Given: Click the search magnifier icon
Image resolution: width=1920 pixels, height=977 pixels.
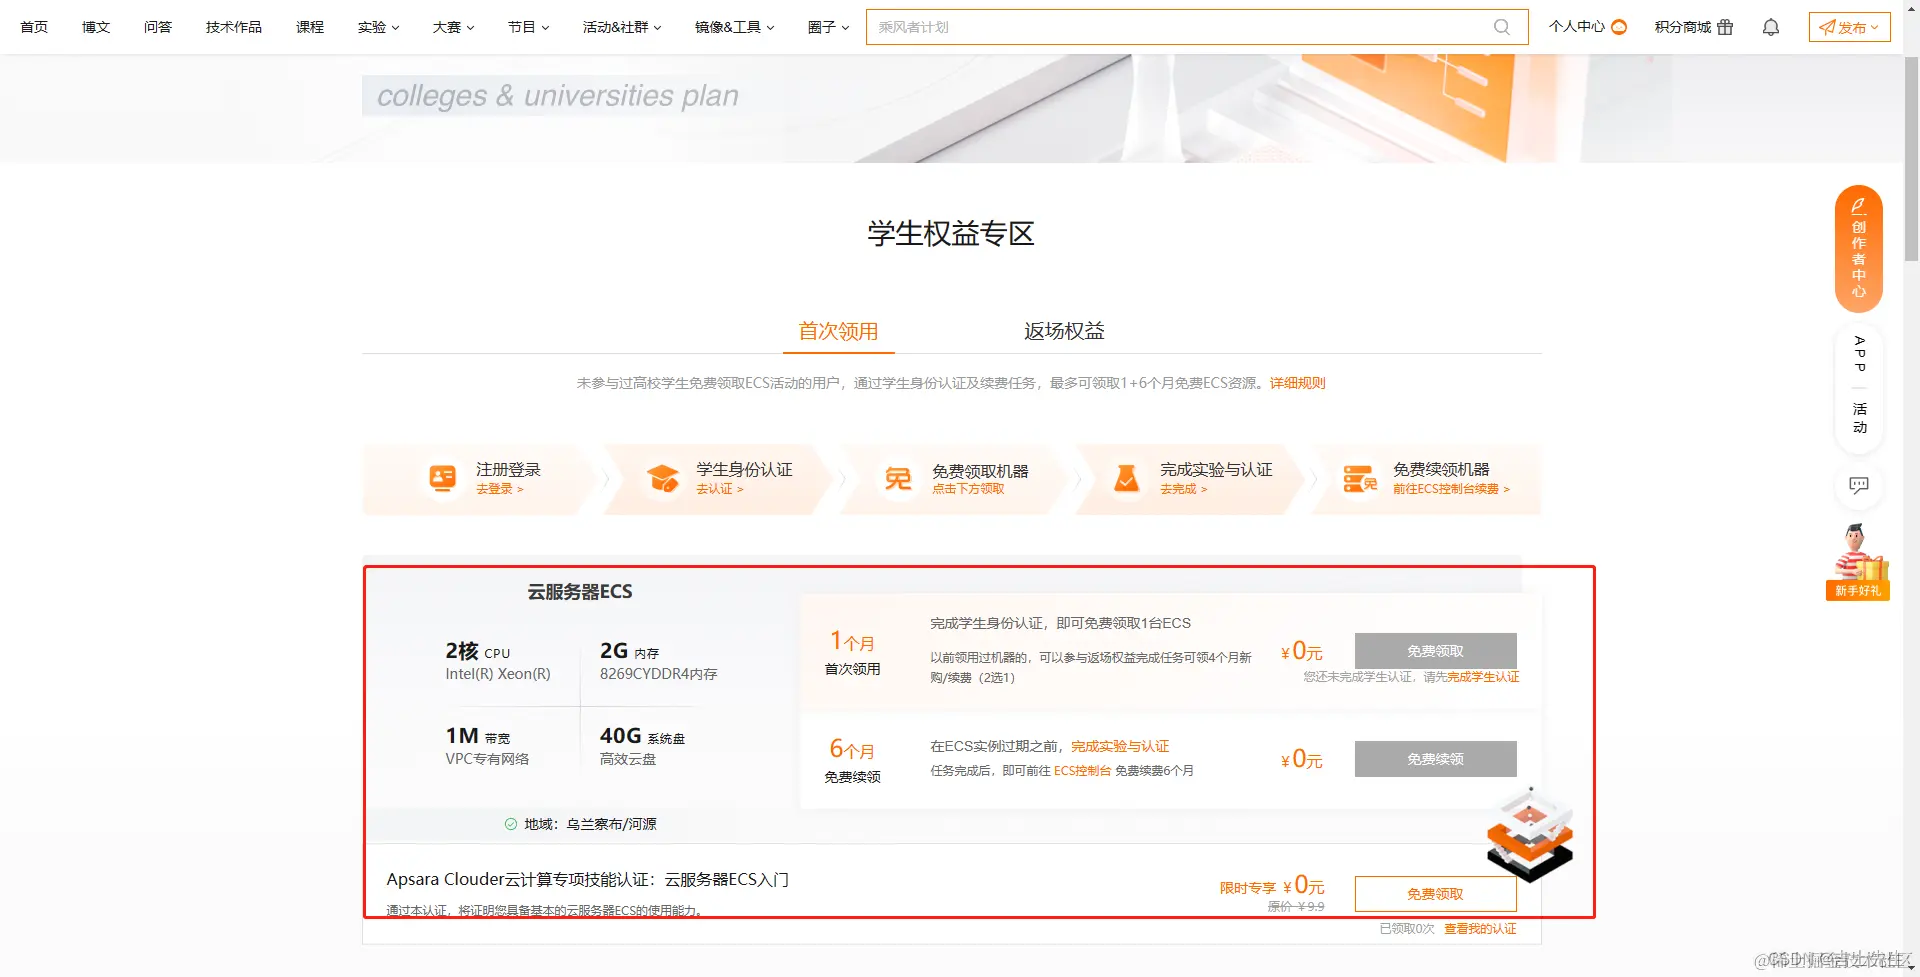Looking at the screenshot, I should pos(1500,27).
